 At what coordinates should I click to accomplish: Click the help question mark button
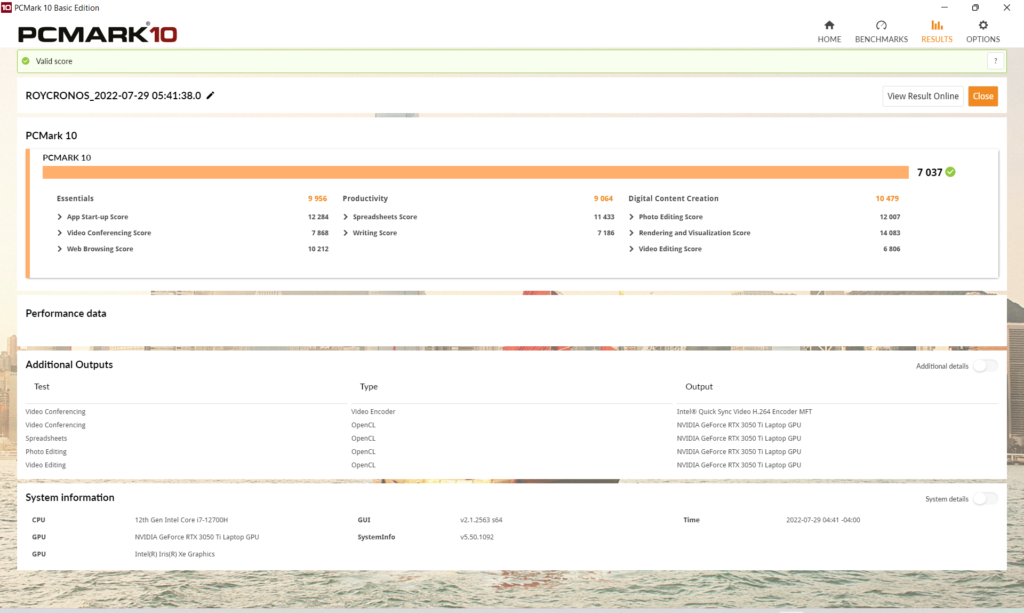(995, 61)
